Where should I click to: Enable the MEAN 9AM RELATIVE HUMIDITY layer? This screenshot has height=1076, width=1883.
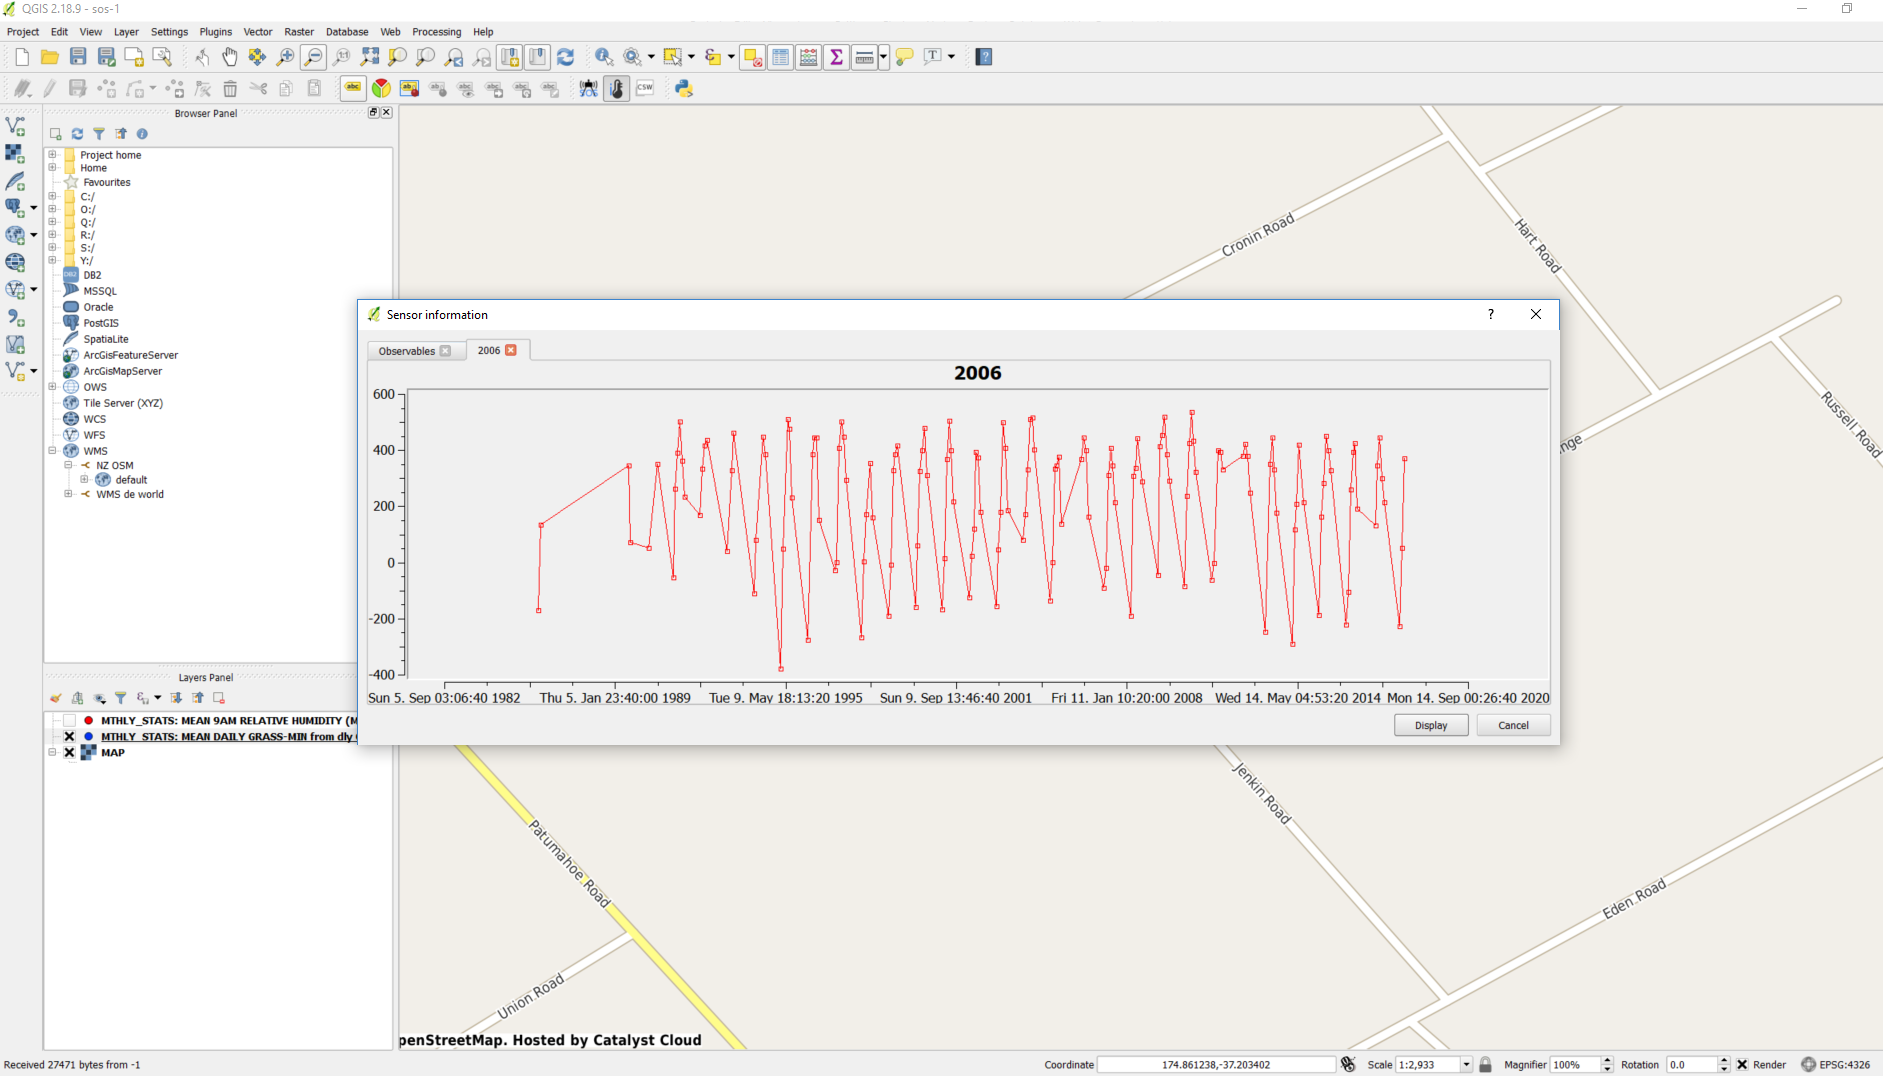[69, 721]
